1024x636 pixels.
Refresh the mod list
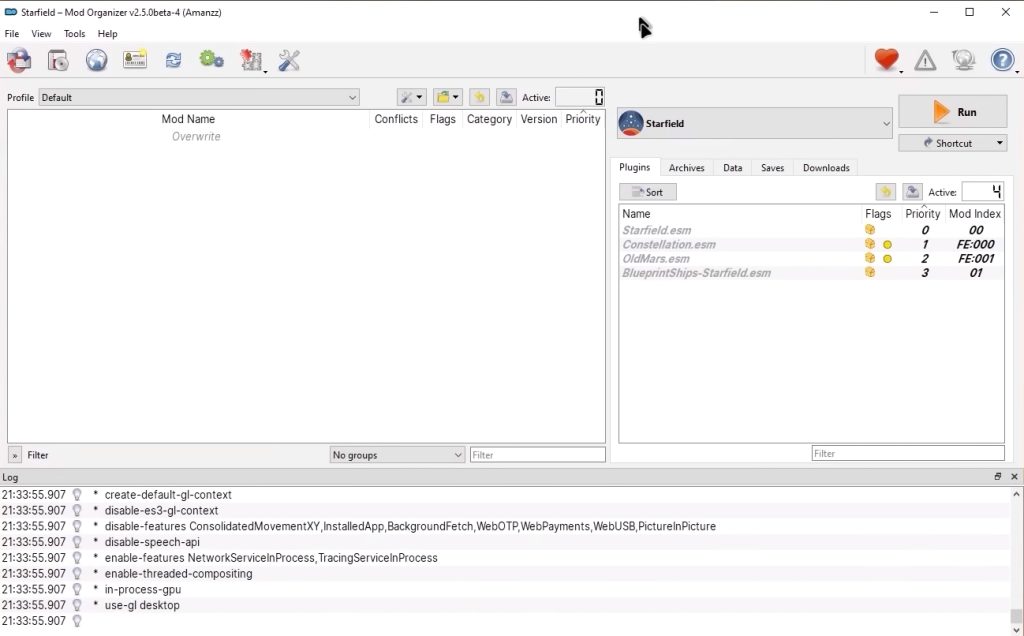173,60
